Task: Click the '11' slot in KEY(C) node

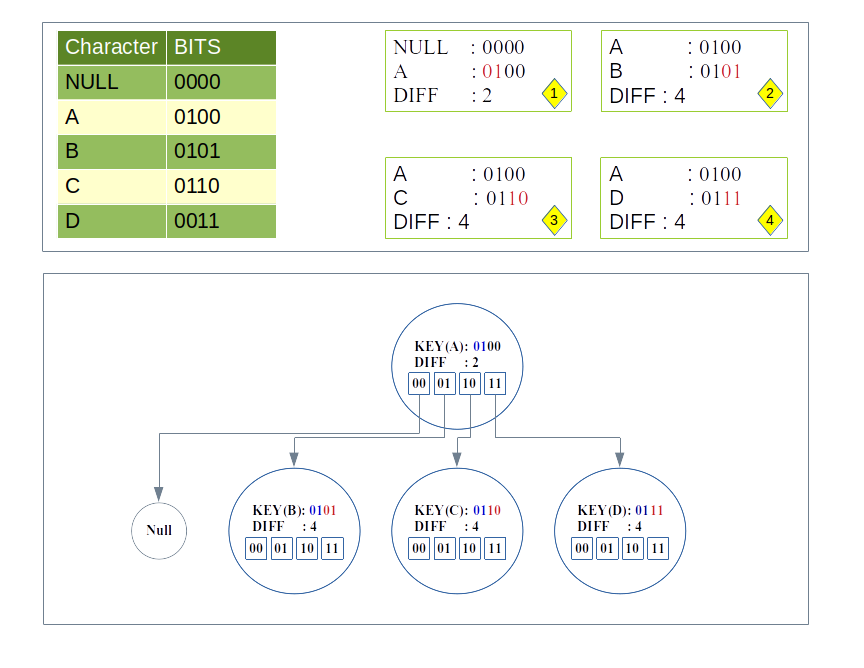Action: click(495, 548)
